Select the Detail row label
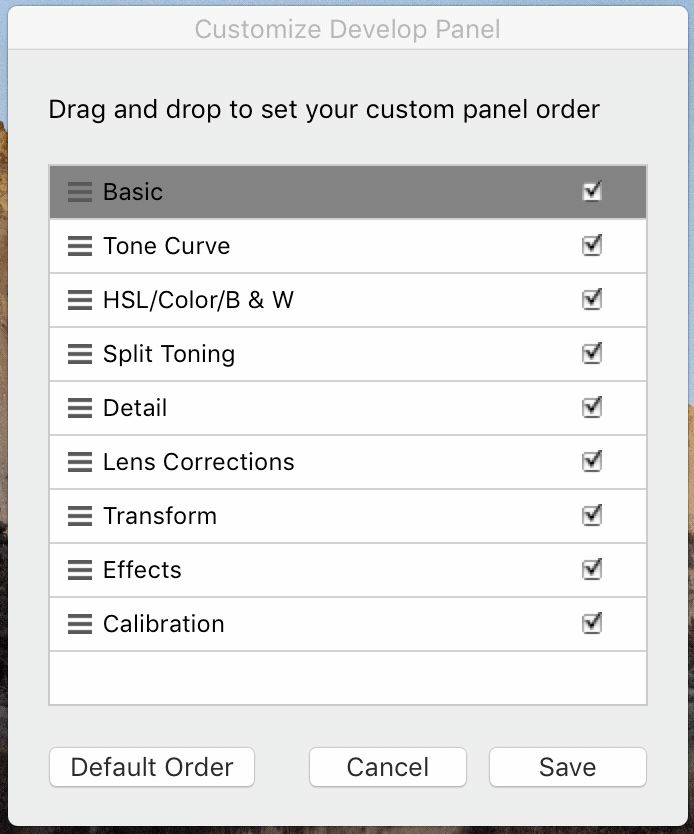The width and height of the screenshot is (694, 834). (135, 408)
